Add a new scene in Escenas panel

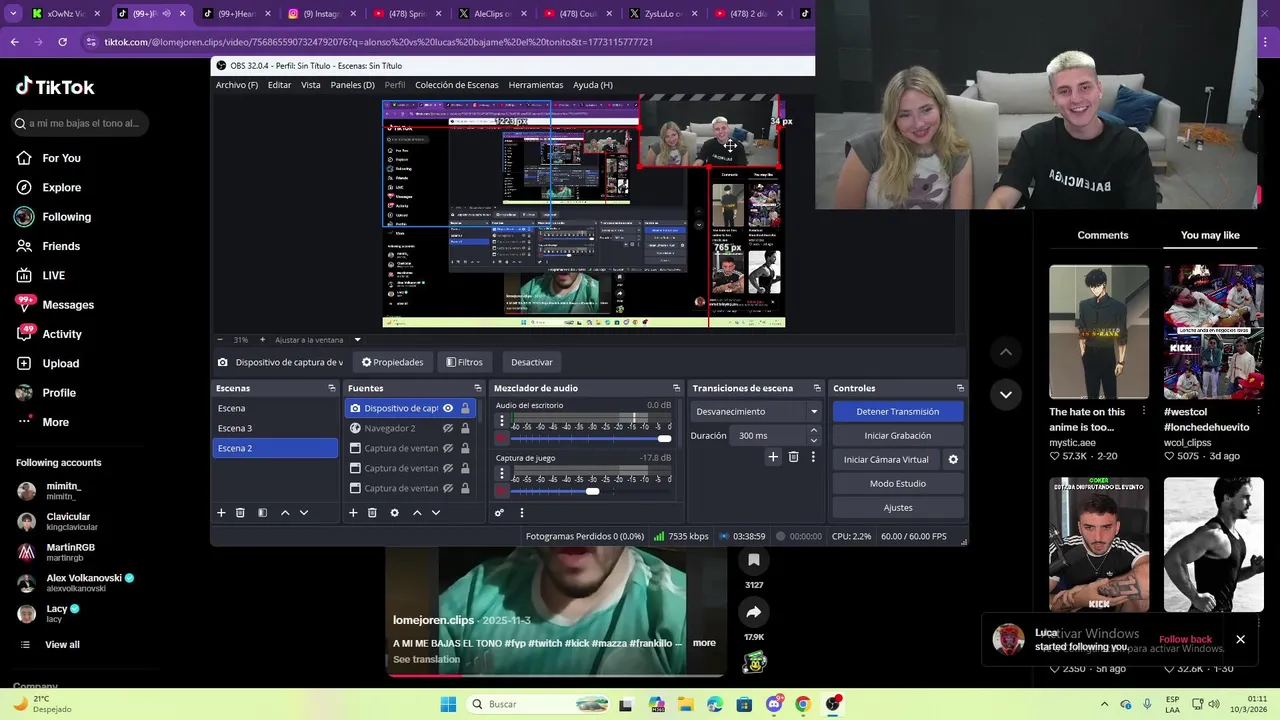221,513
